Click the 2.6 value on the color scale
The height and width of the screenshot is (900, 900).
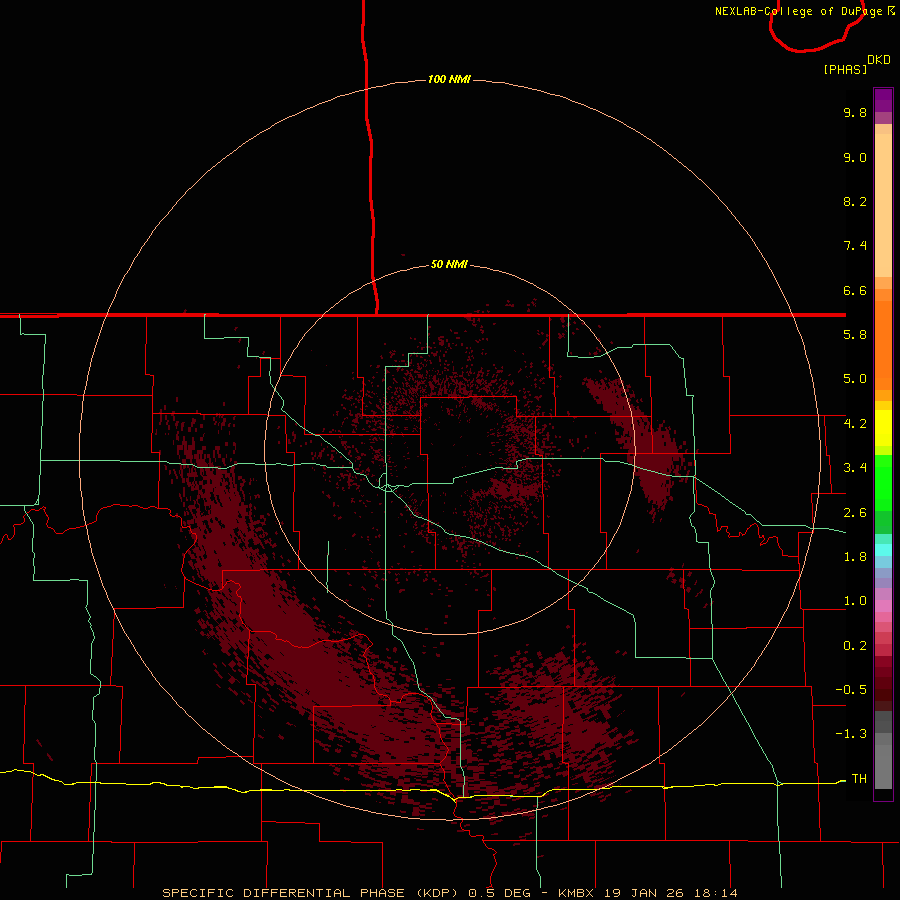855,513
